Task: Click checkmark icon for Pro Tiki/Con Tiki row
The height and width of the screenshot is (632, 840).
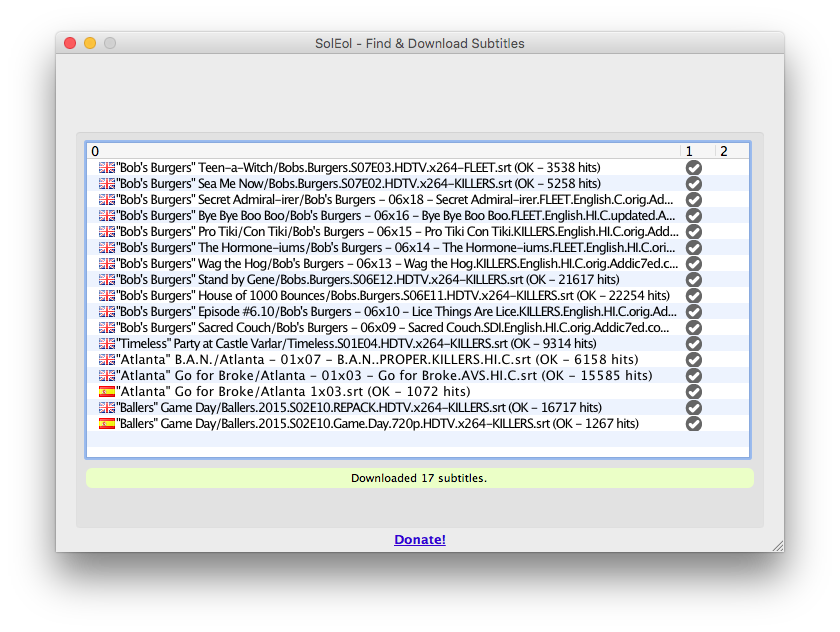Action: 694,232
